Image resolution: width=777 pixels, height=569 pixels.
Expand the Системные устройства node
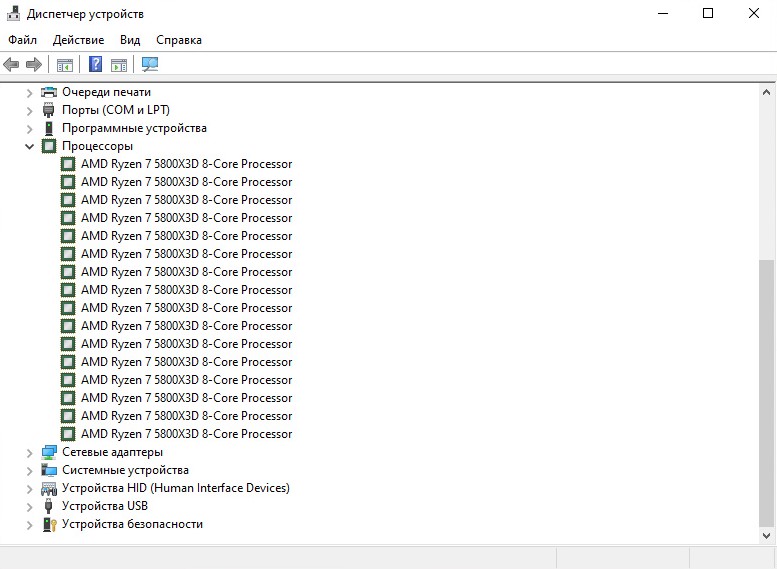click(x=30, y=470)
